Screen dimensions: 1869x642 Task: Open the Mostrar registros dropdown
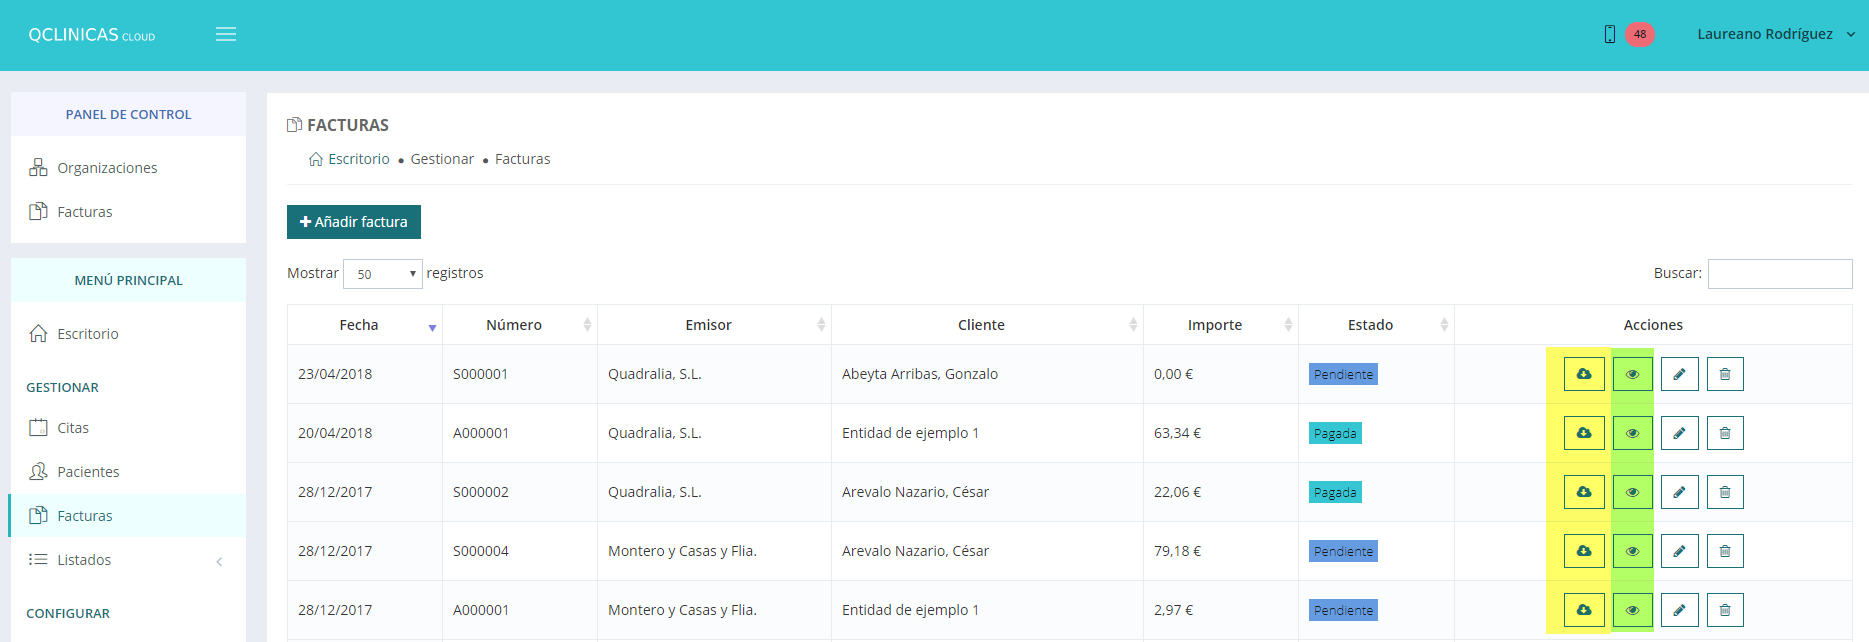click(383, 274)
